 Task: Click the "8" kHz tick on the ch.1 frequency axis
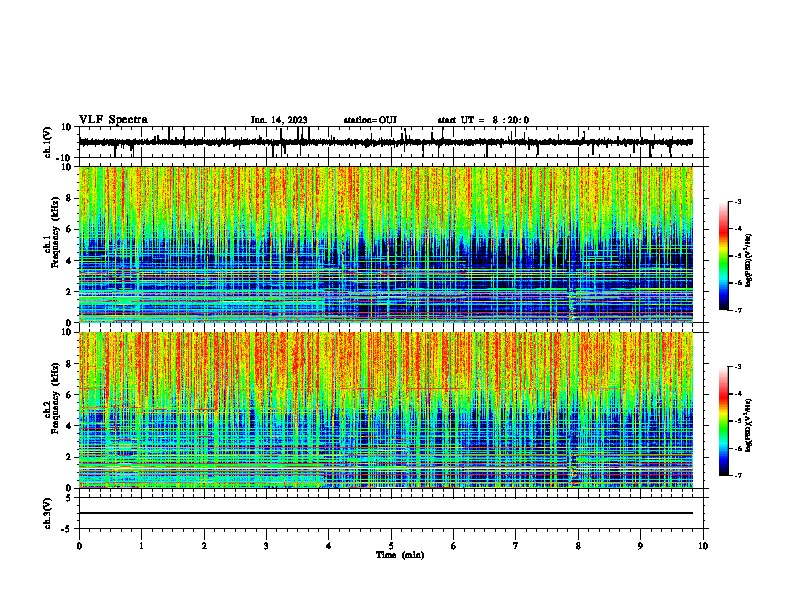69,198
